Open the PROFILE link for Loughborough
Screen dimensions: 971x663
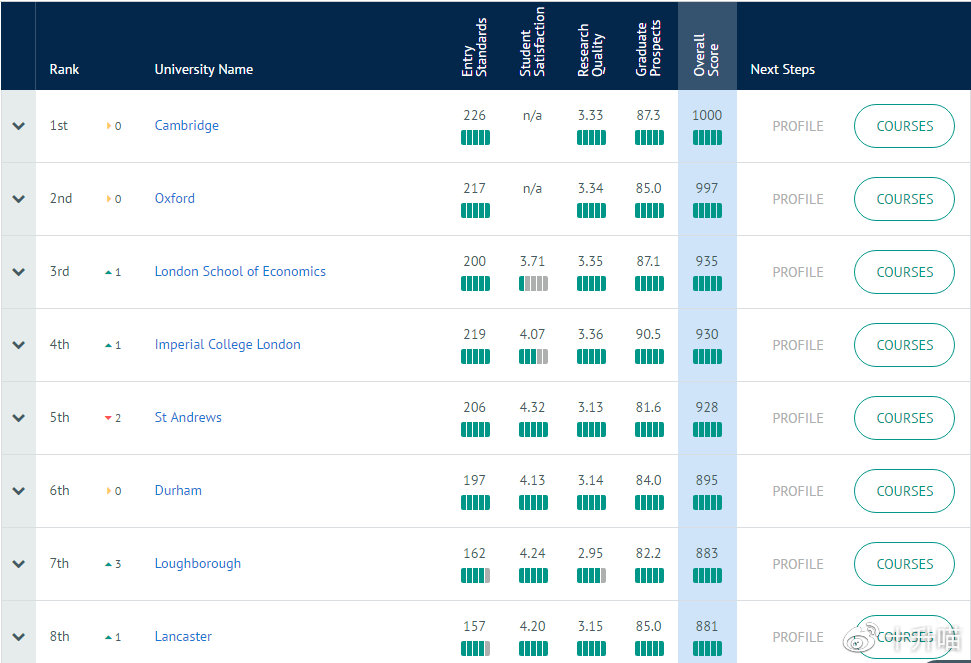click(x=798, y=565)
